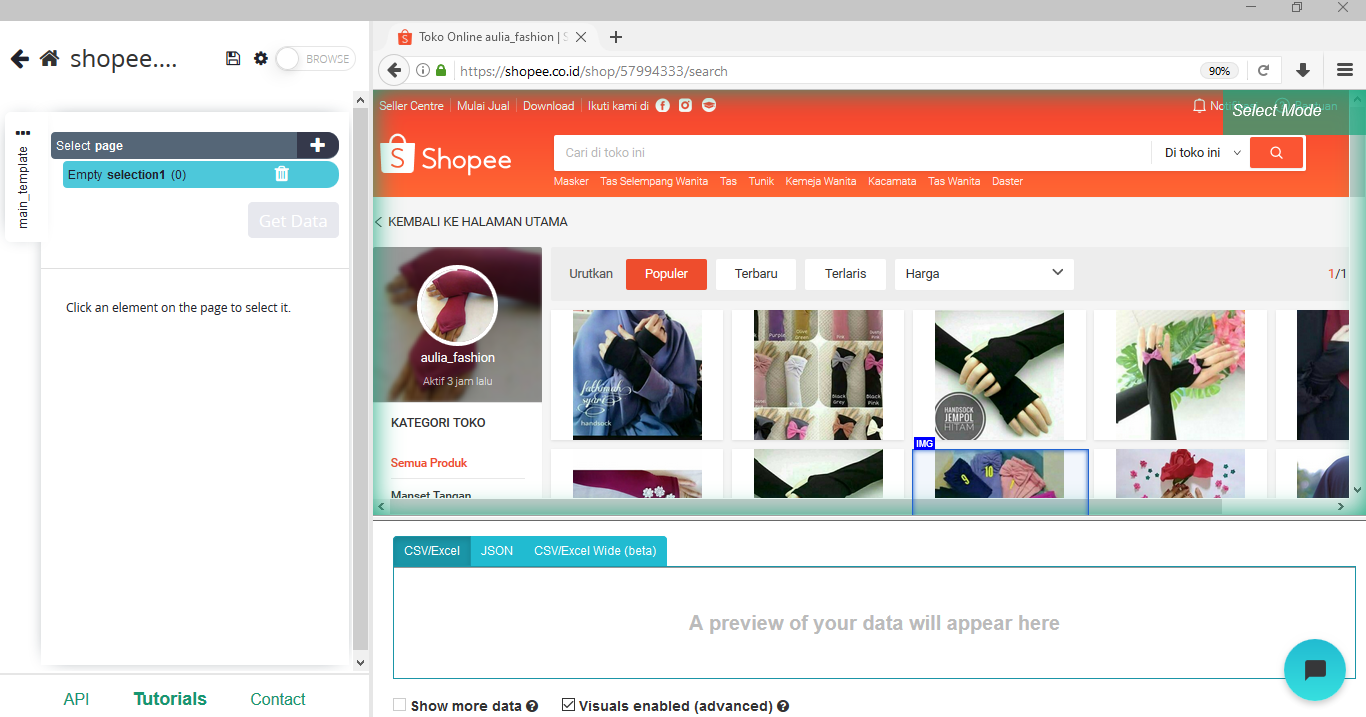
Task: Sort products by Terlaris
Action: click(x=845, y=274)
